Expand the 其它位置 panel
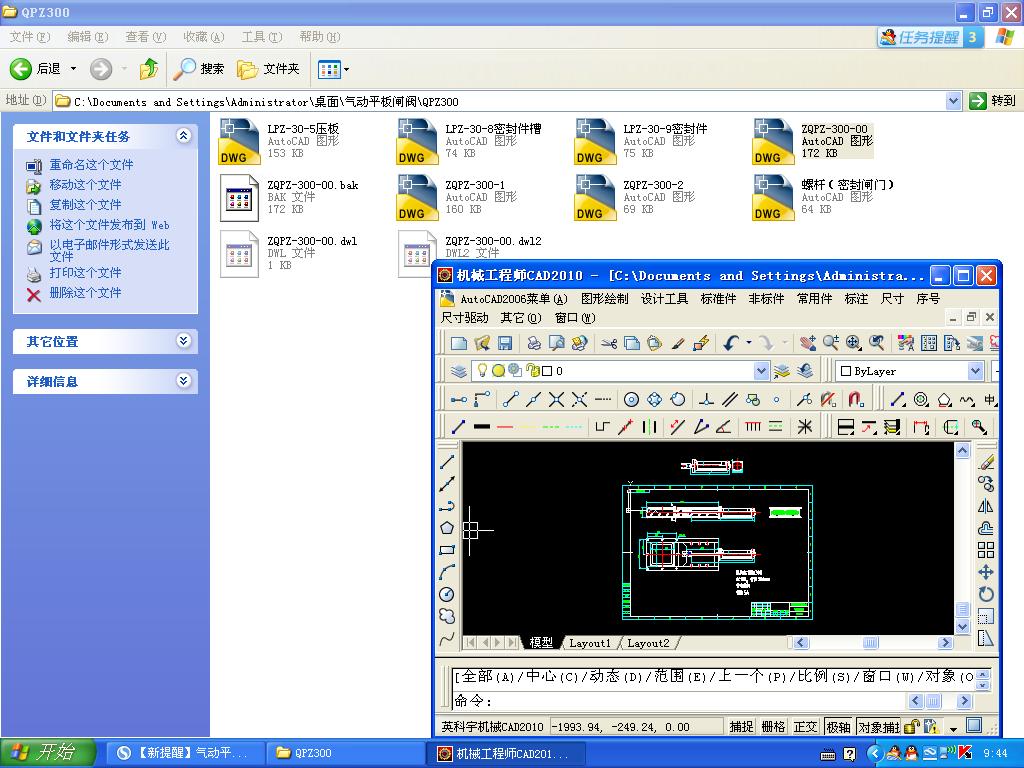 point(184,341)
